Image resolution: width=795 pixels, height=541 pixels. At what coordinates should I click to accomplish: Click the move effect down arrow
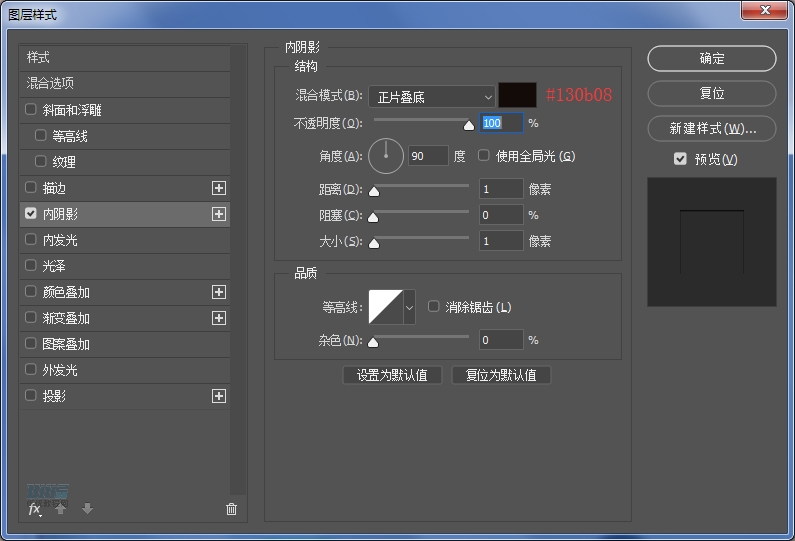pyautogui.click(x=87, y=509)
